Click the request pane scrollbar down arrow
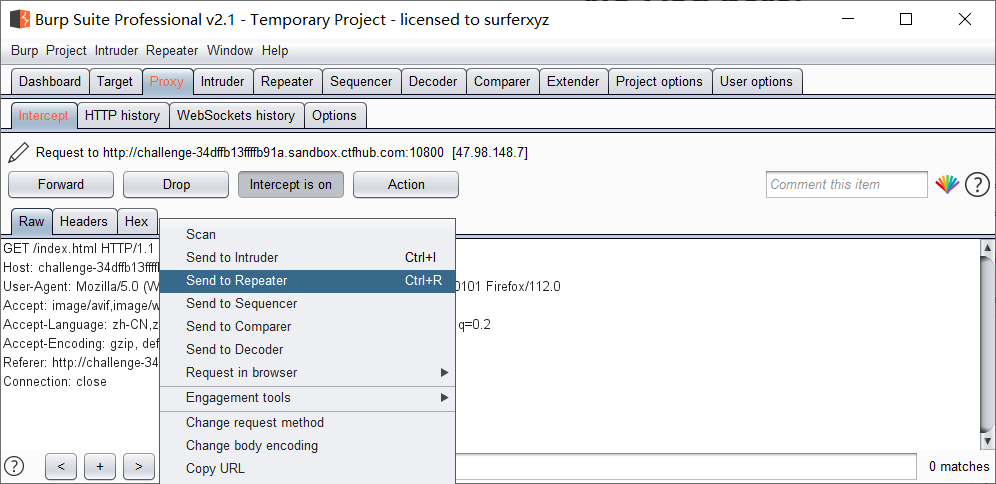Image resolution: width=996 pixels, height=484 pixels. [987, 441]
